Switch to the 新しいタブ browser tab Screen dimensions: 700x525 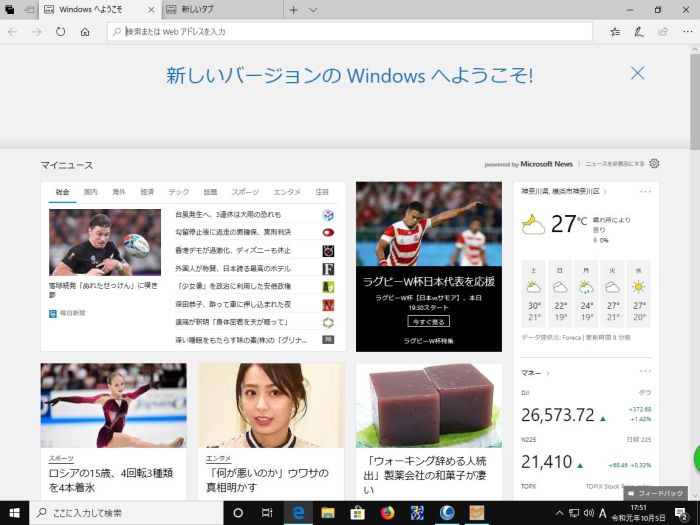coord(218,10)
